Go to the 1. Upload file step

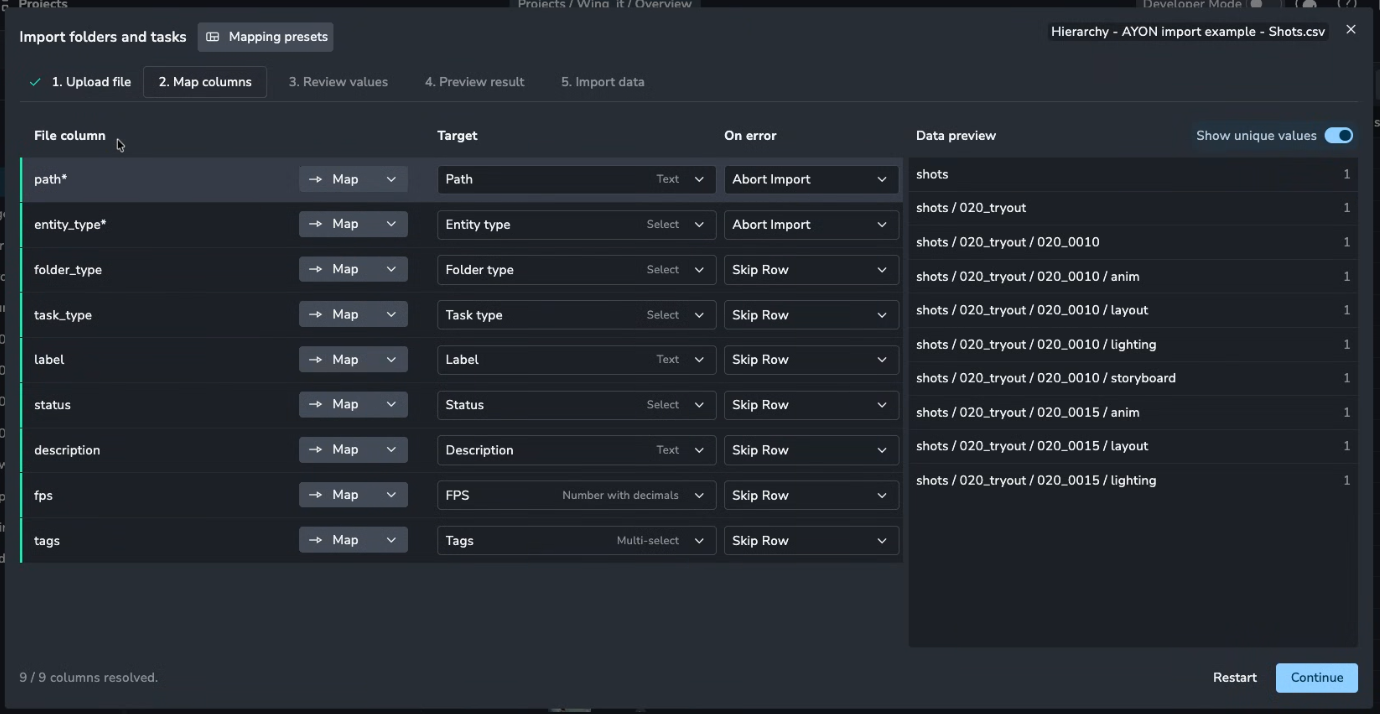pyautogui.click(x=80, y=82)
